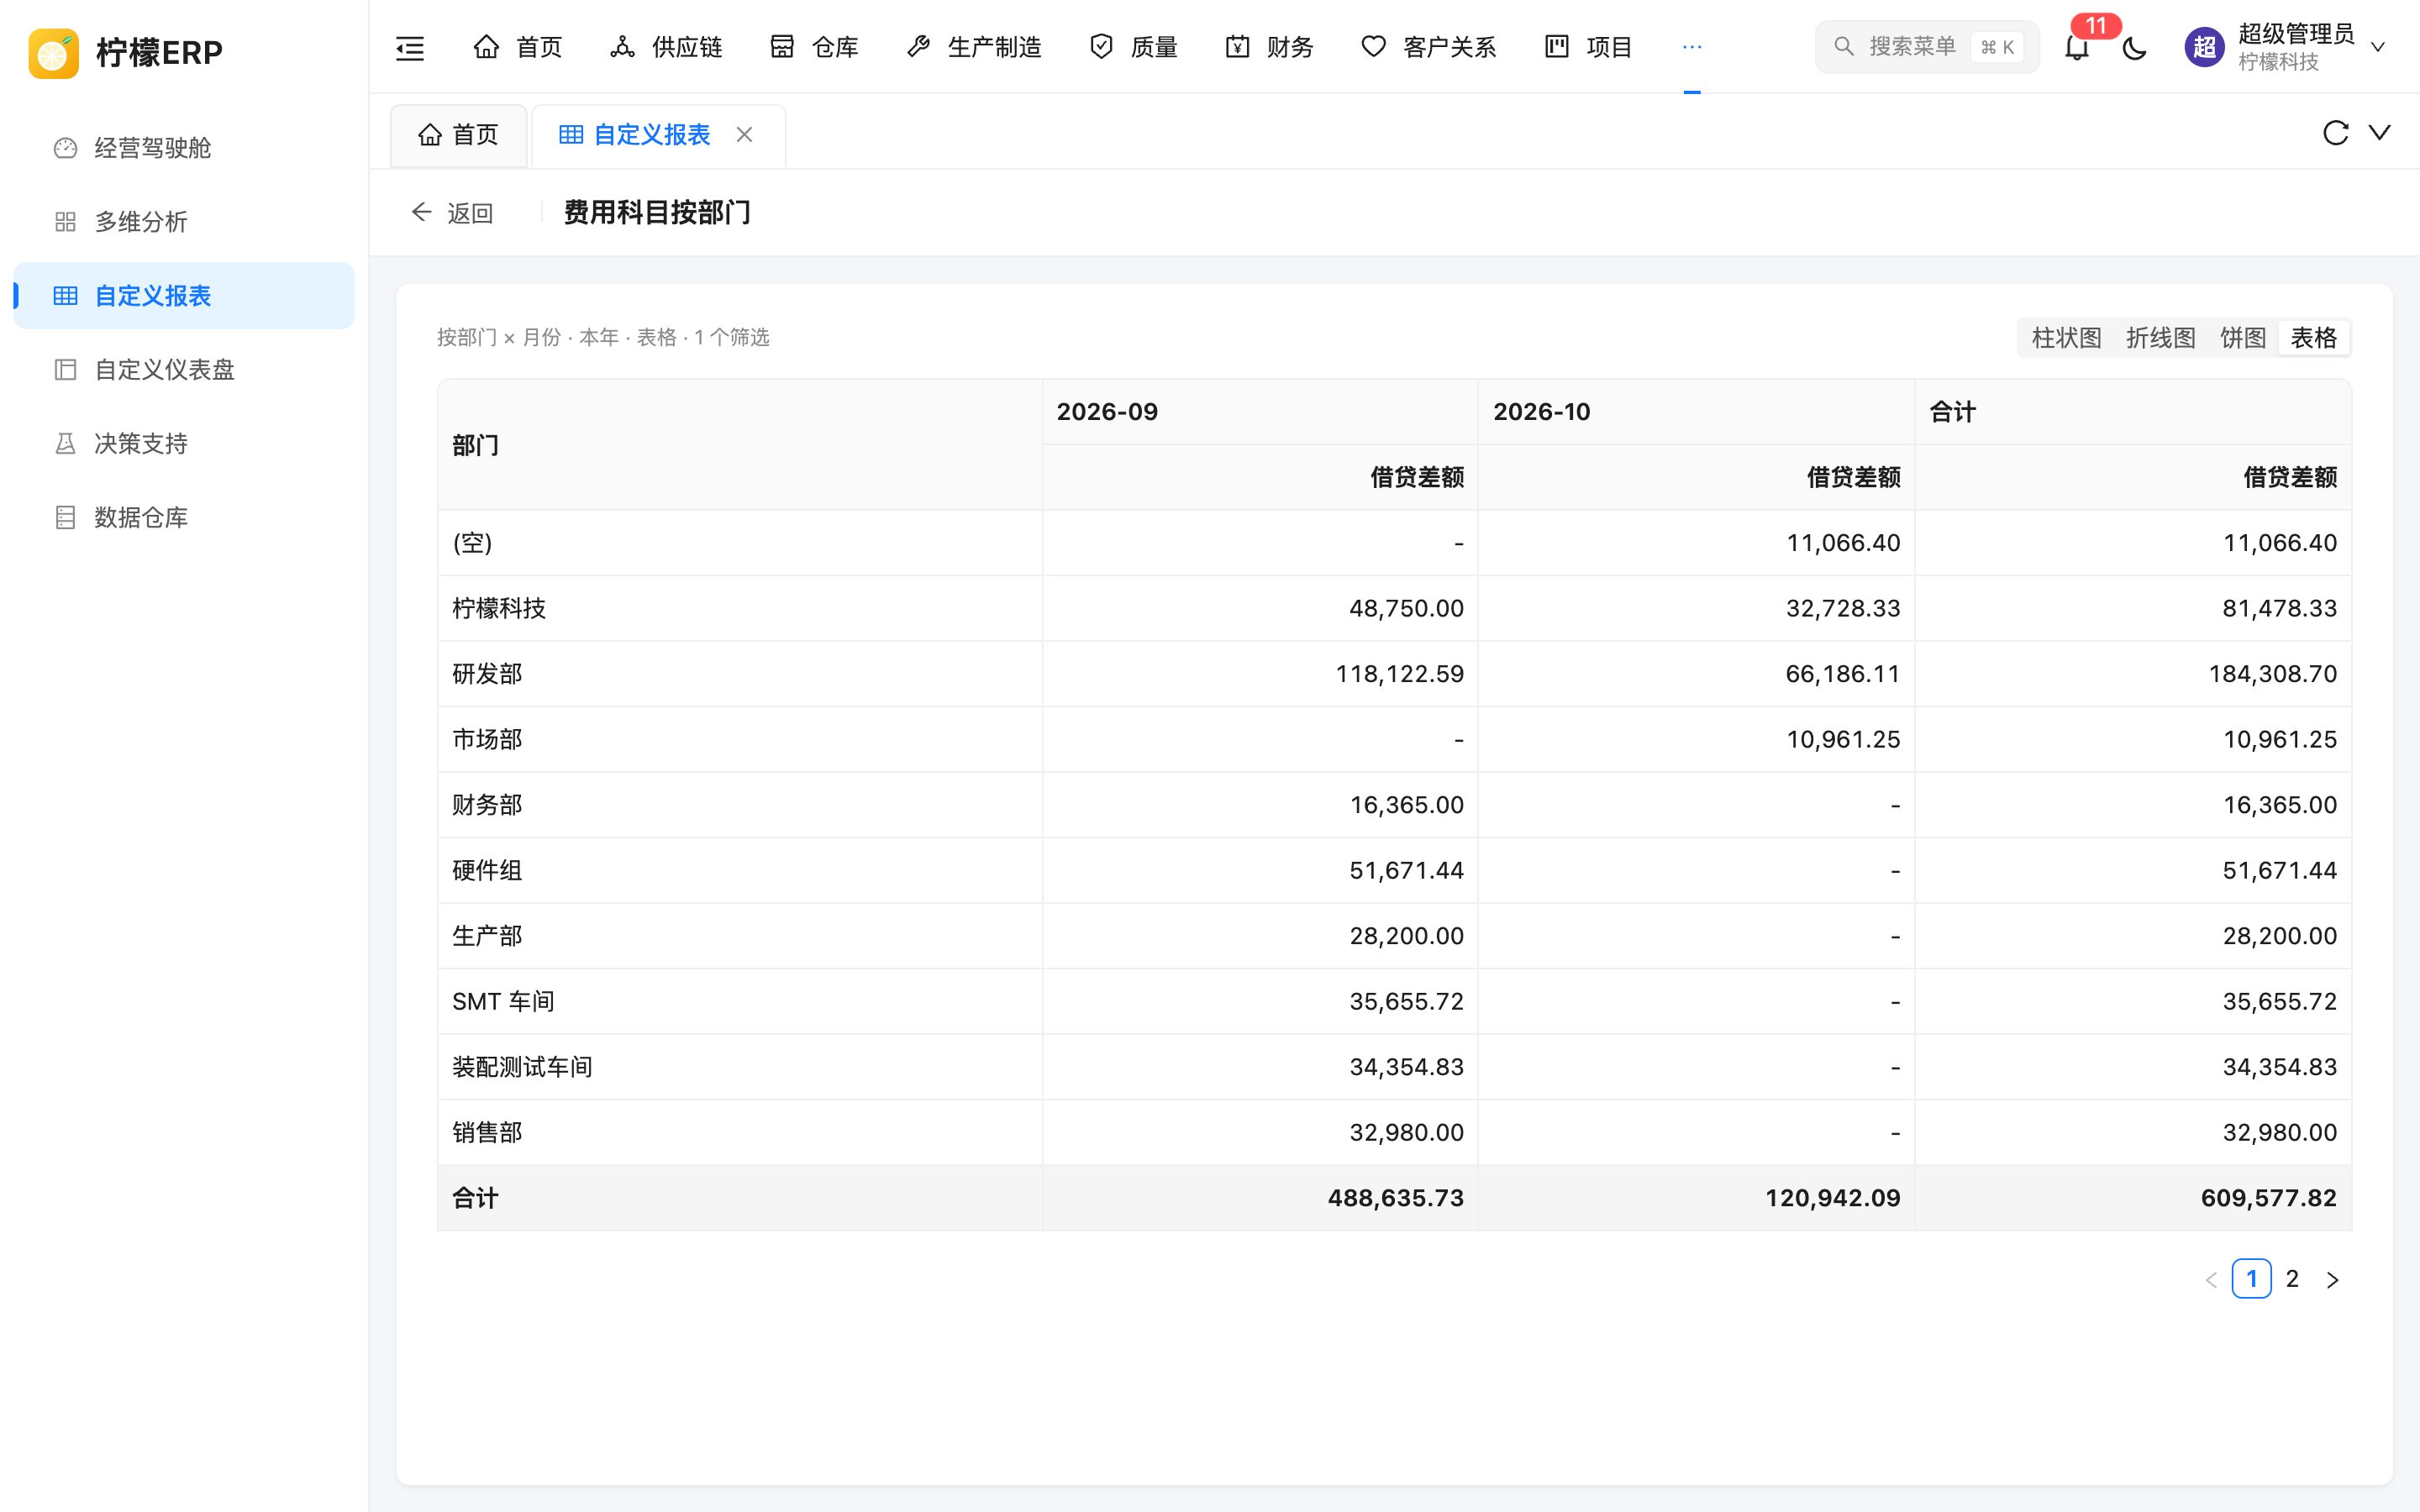The height and width of the screenshot is (1512, 2420).
Task: Open the 供应链 menu
Action: click(666, 47)
